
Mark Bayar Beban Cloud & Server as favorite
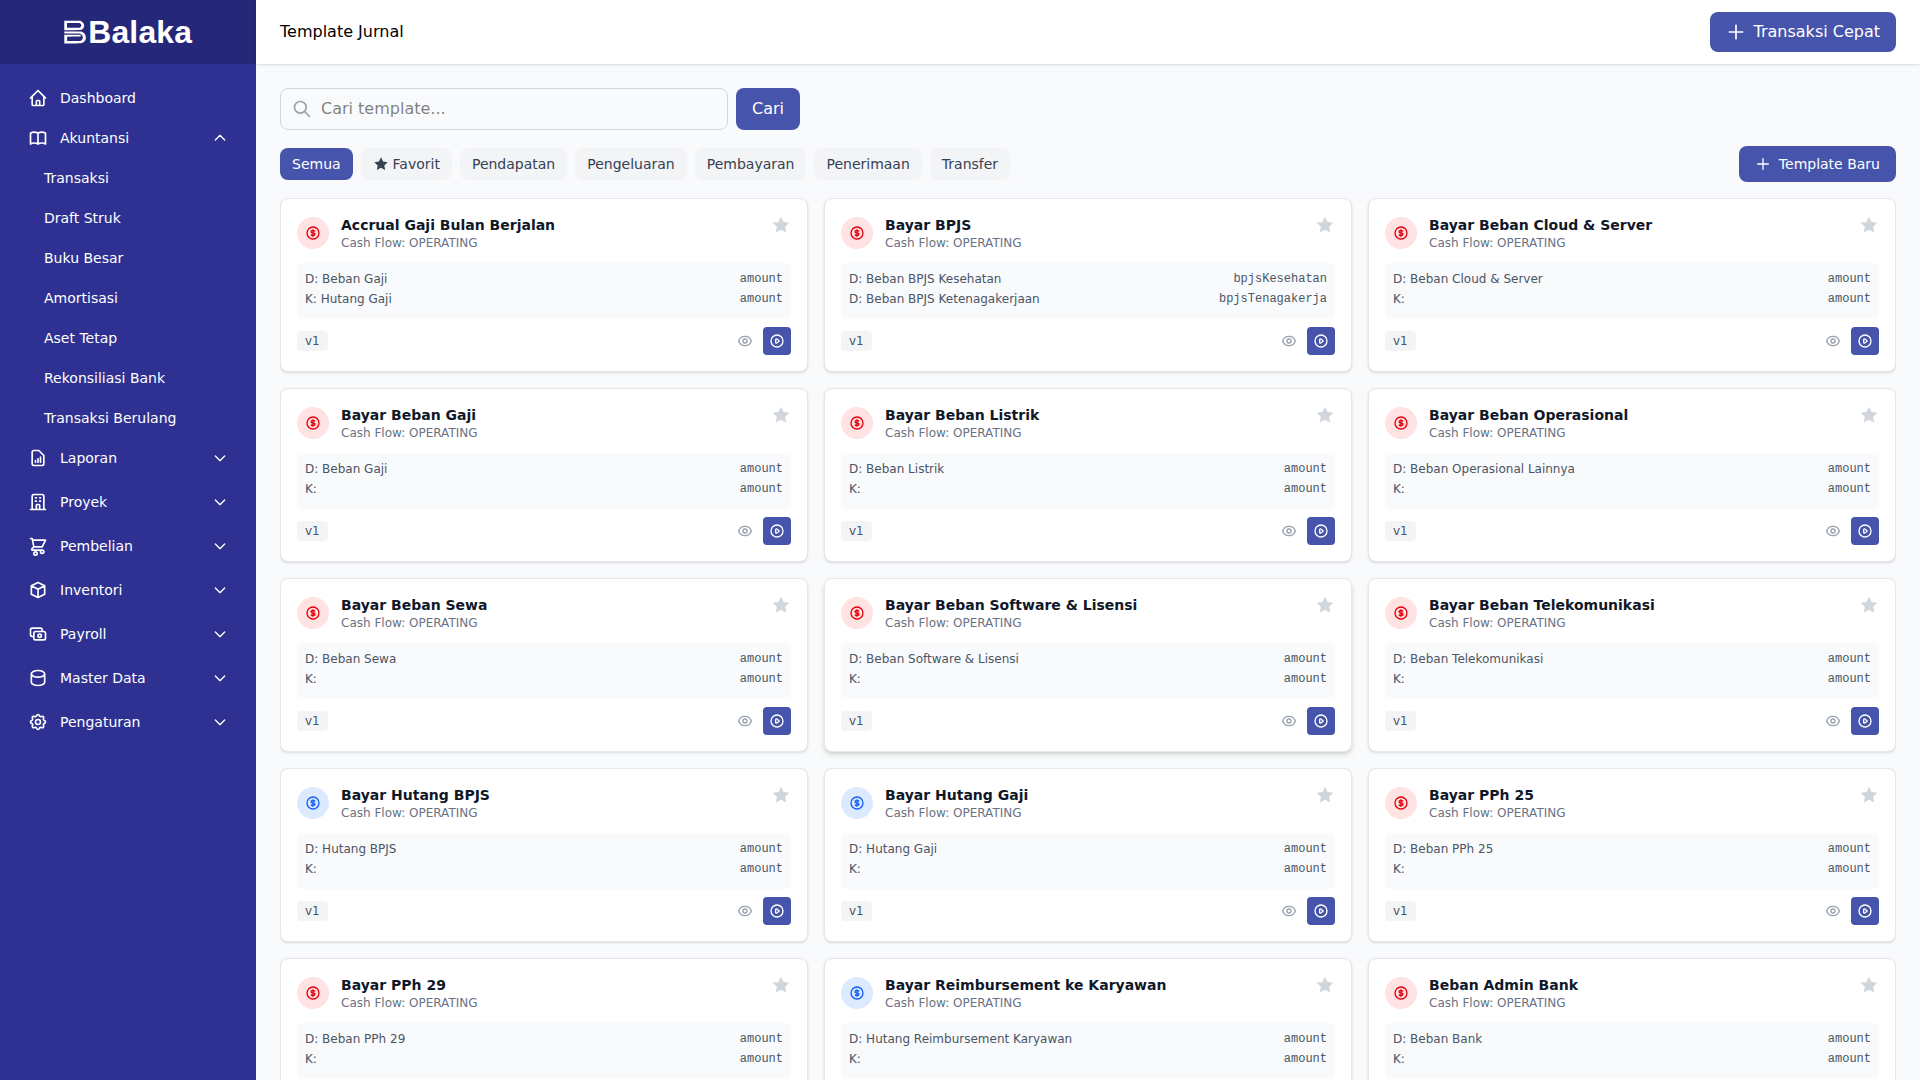coord(1869,225)
